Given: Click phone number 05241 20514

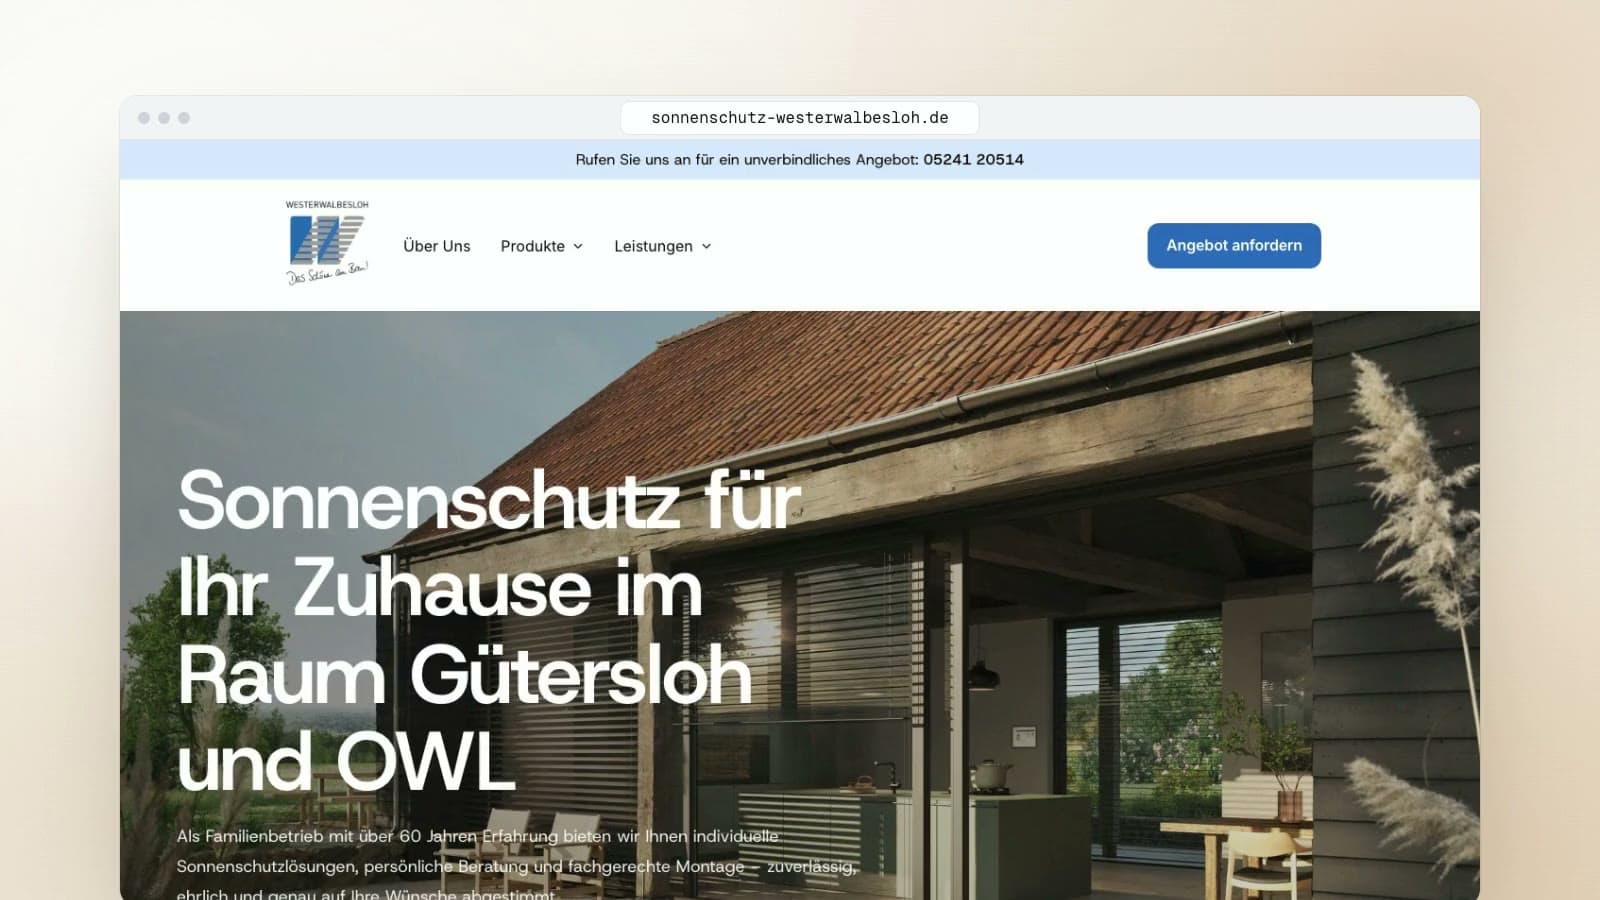Looking at the screenshot, I should click(x=973, y=160).
